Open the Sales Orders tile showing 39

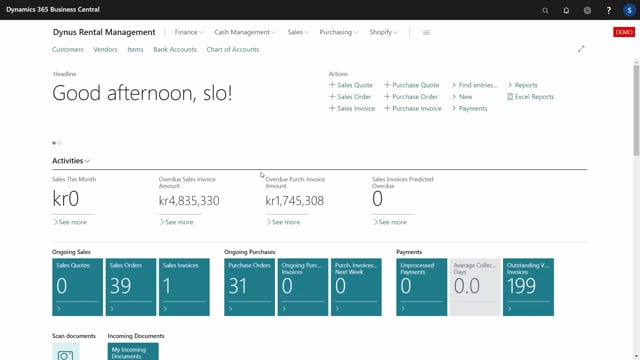pyautogui.click(x=131, y=287)
